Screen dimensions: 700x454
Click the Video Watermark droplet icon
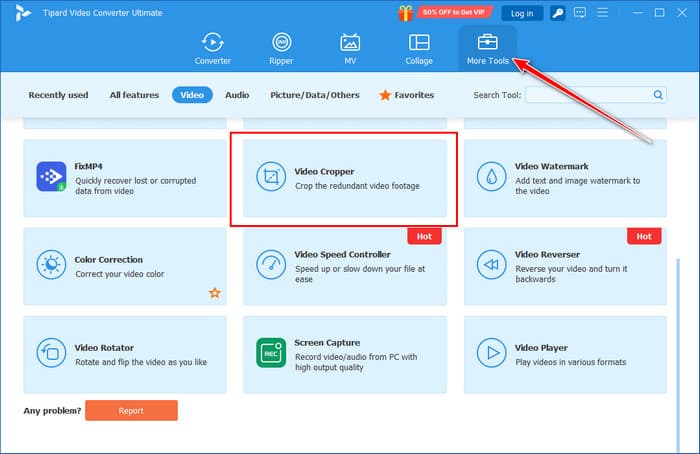(491, 178)
